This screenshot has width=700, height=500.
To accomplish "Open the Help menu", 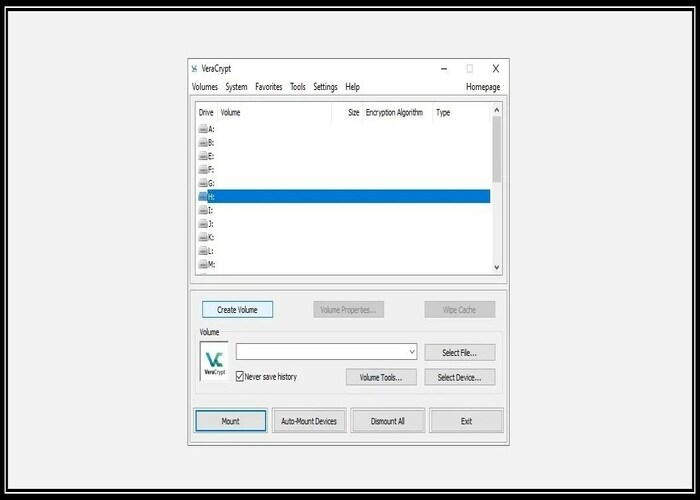I will click(352, 87).
